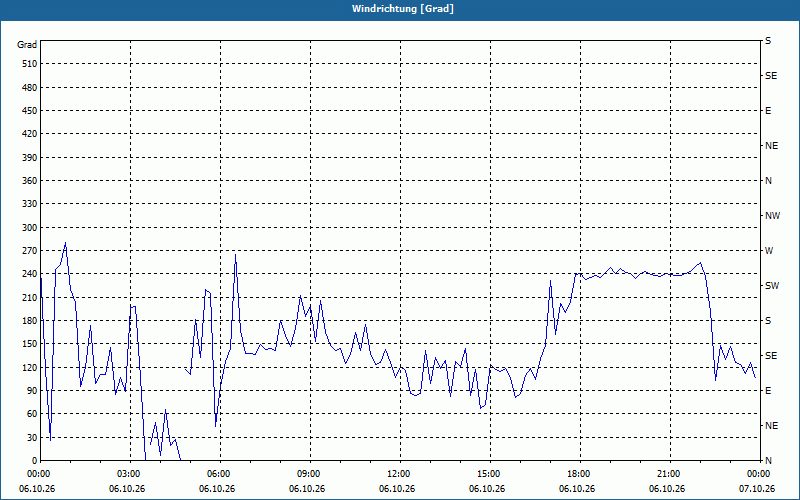The width and height of the screenshot is (800, 500).
Task: Select the W compass label
Action: click(769, 251)
